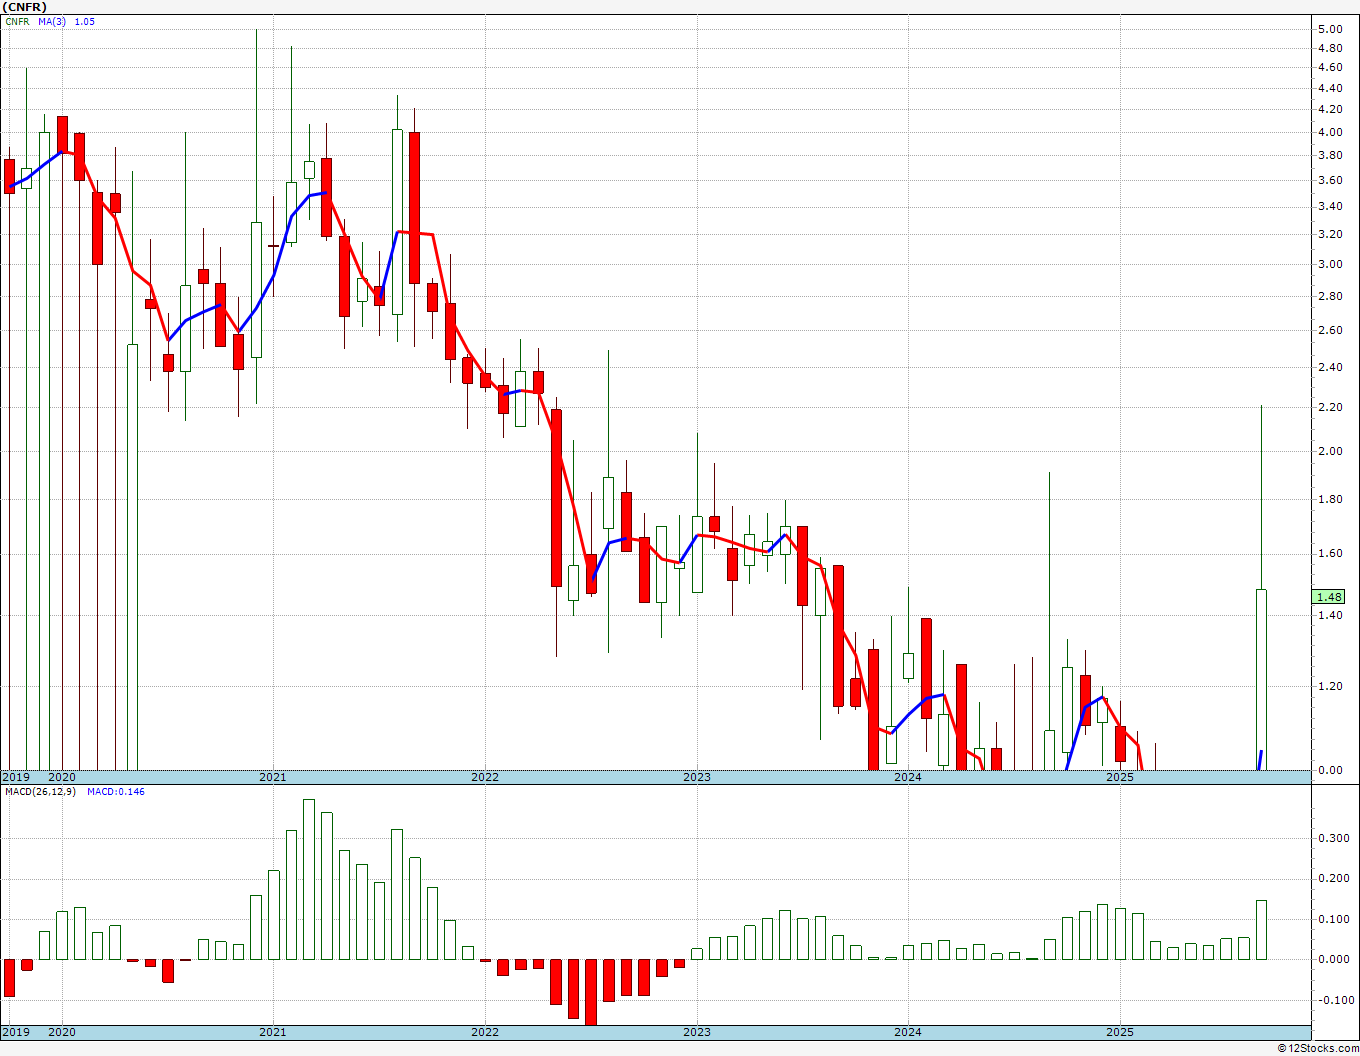Select 2022 on the MACD panel time axis
The width and height of the screenshot is (1360, 1056).
pos(485,1032)
